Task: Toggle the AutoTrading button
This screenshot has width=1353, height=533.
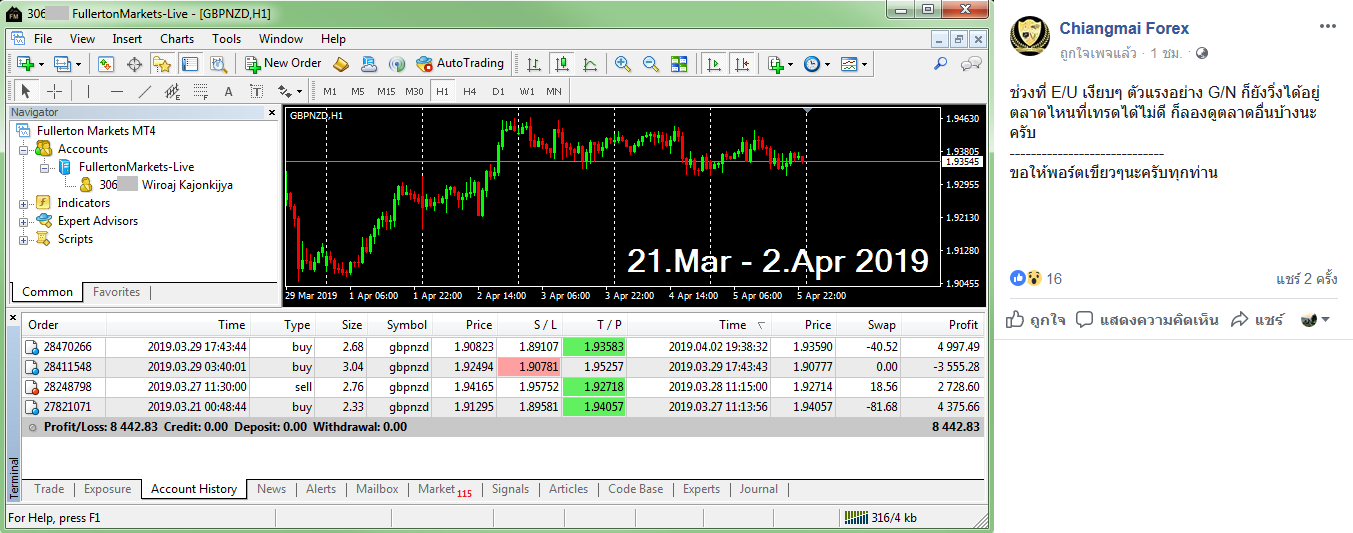Action: click(460, 63)
